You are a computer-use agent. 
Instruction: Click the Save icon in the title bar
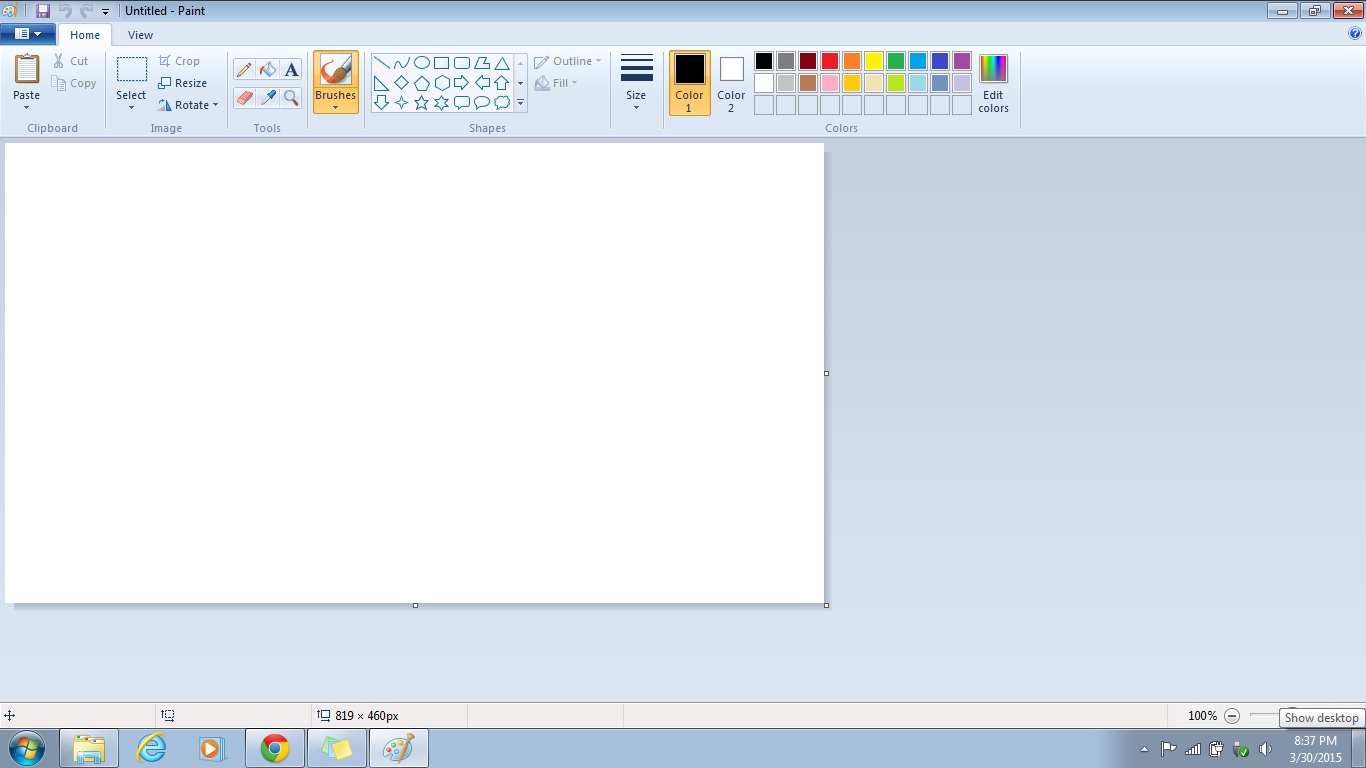point(43,11)
